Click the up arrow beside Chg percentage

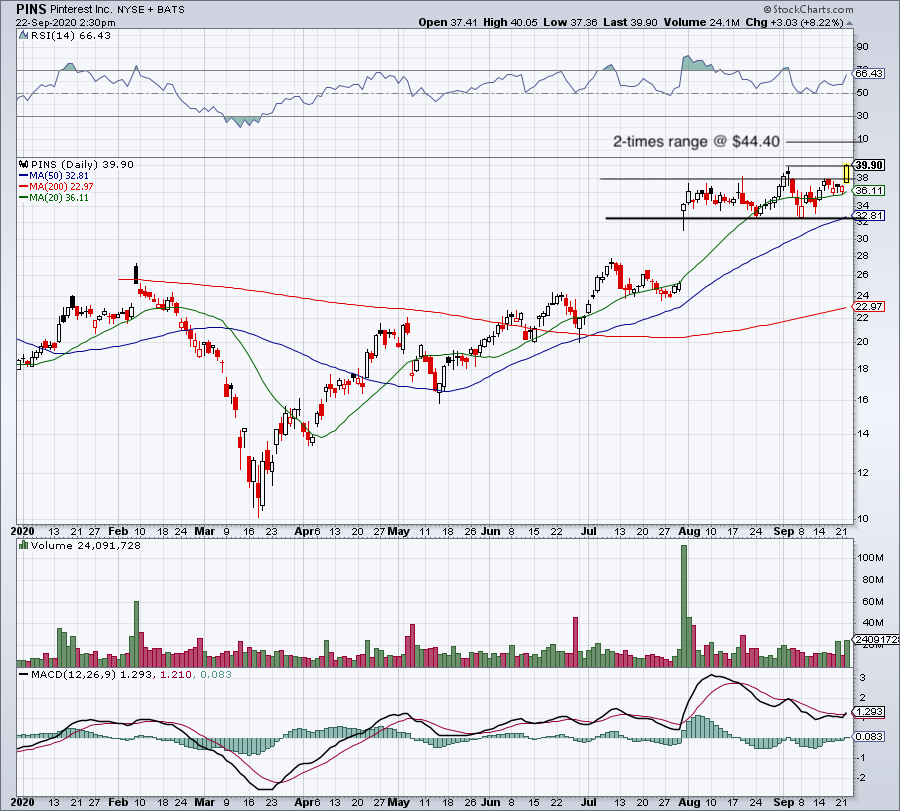pyautogui.click(x=849, y=24)
